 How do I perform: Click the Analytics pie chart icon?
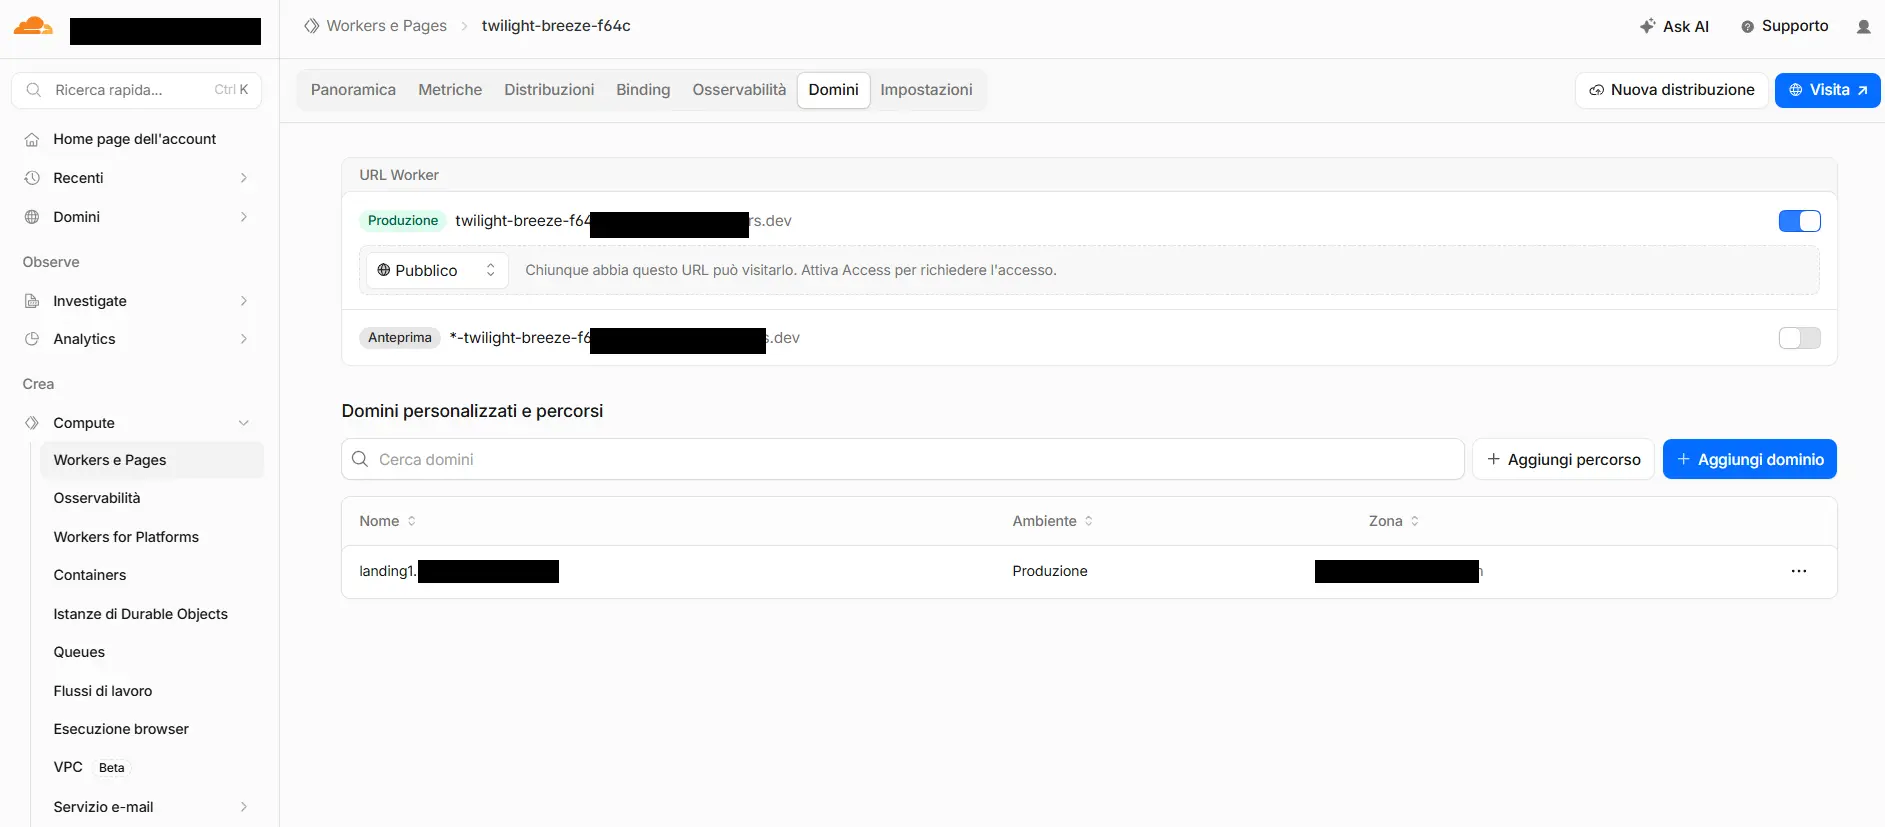click(32, 339)
